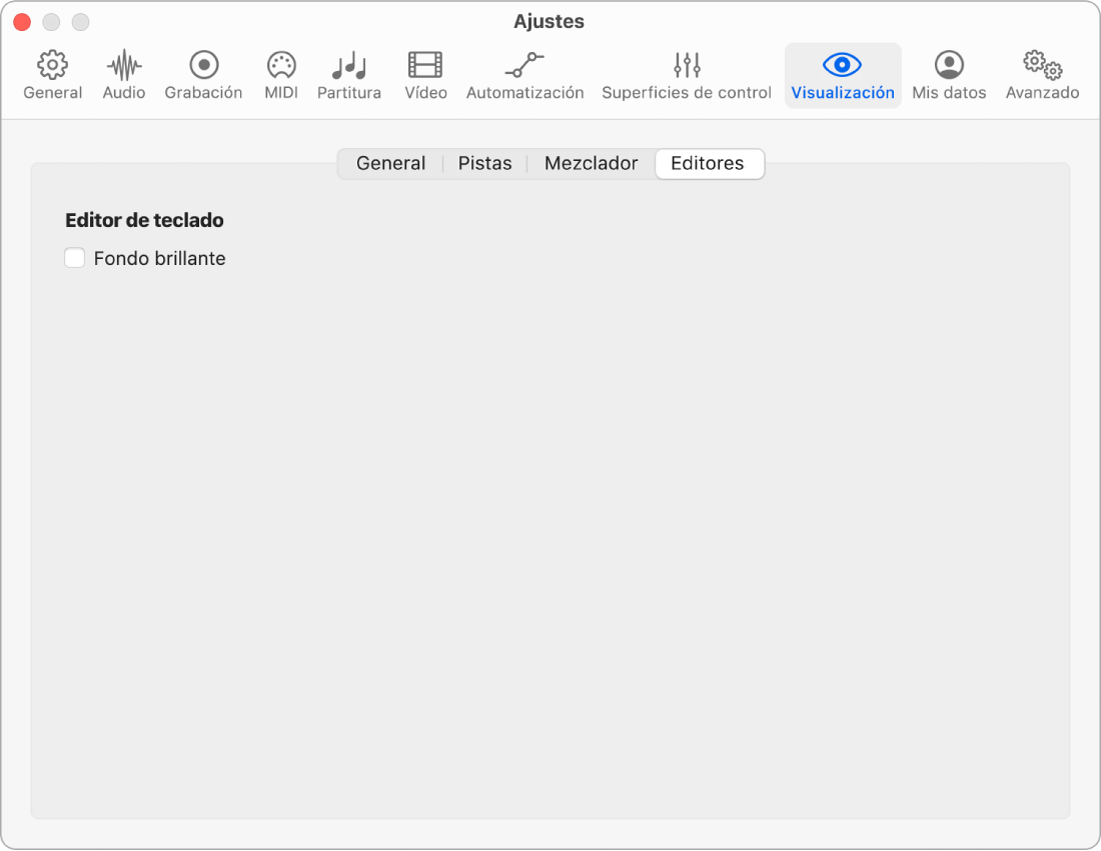The height and width of the screenshot is (851, 1101).
Task: Click the greyed-out zoom window button
Action: tap(82, 22)
